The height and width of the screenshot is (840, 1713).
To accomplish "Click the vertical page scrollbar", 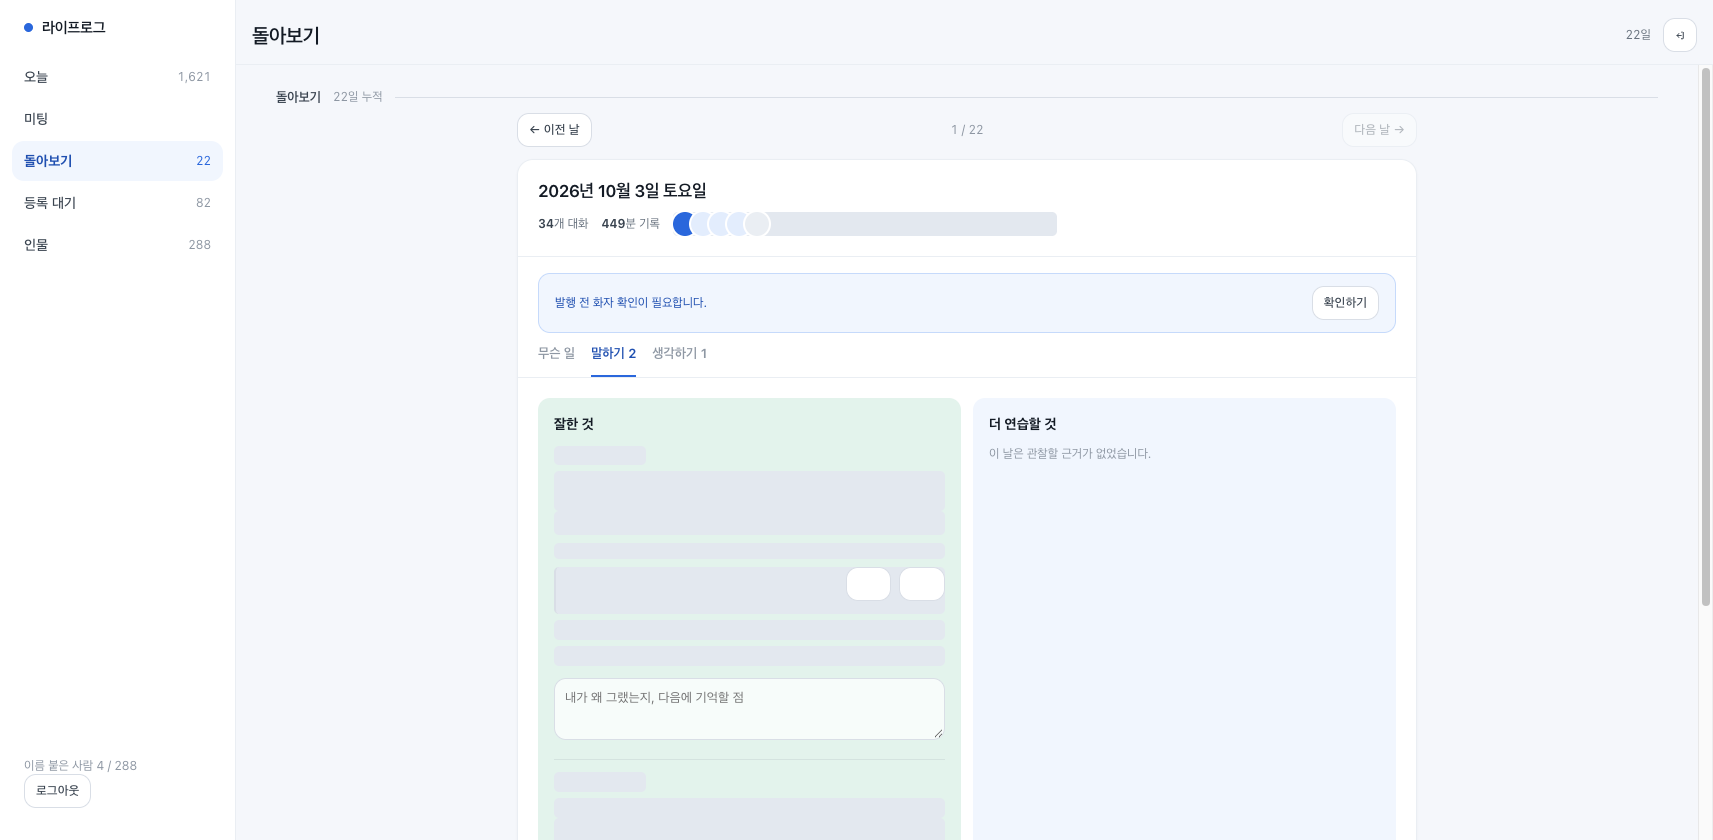I will click(x=1706, y=337).
